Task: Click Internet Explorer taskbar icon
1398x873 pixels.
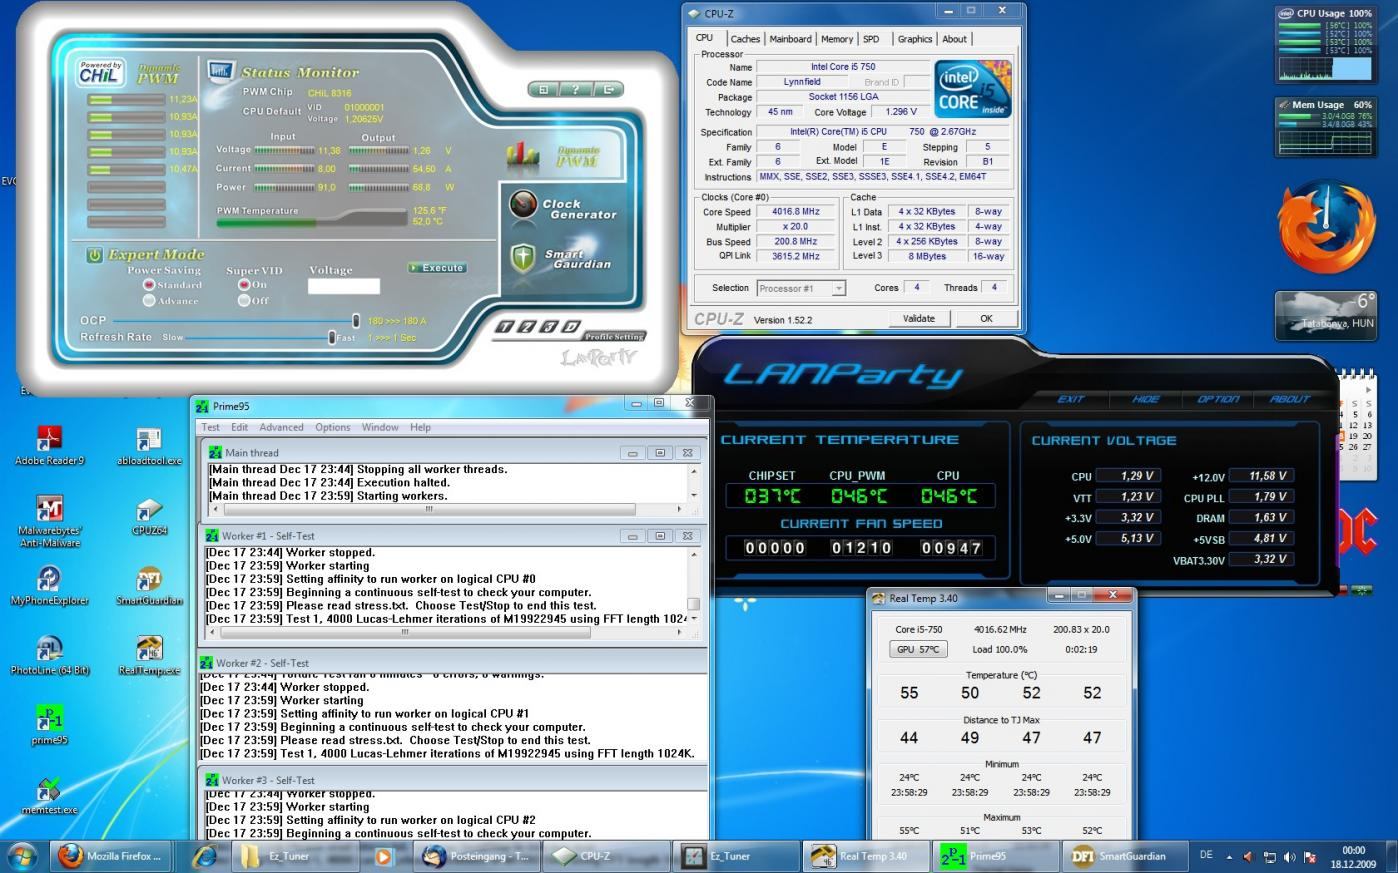Action: 205,856
